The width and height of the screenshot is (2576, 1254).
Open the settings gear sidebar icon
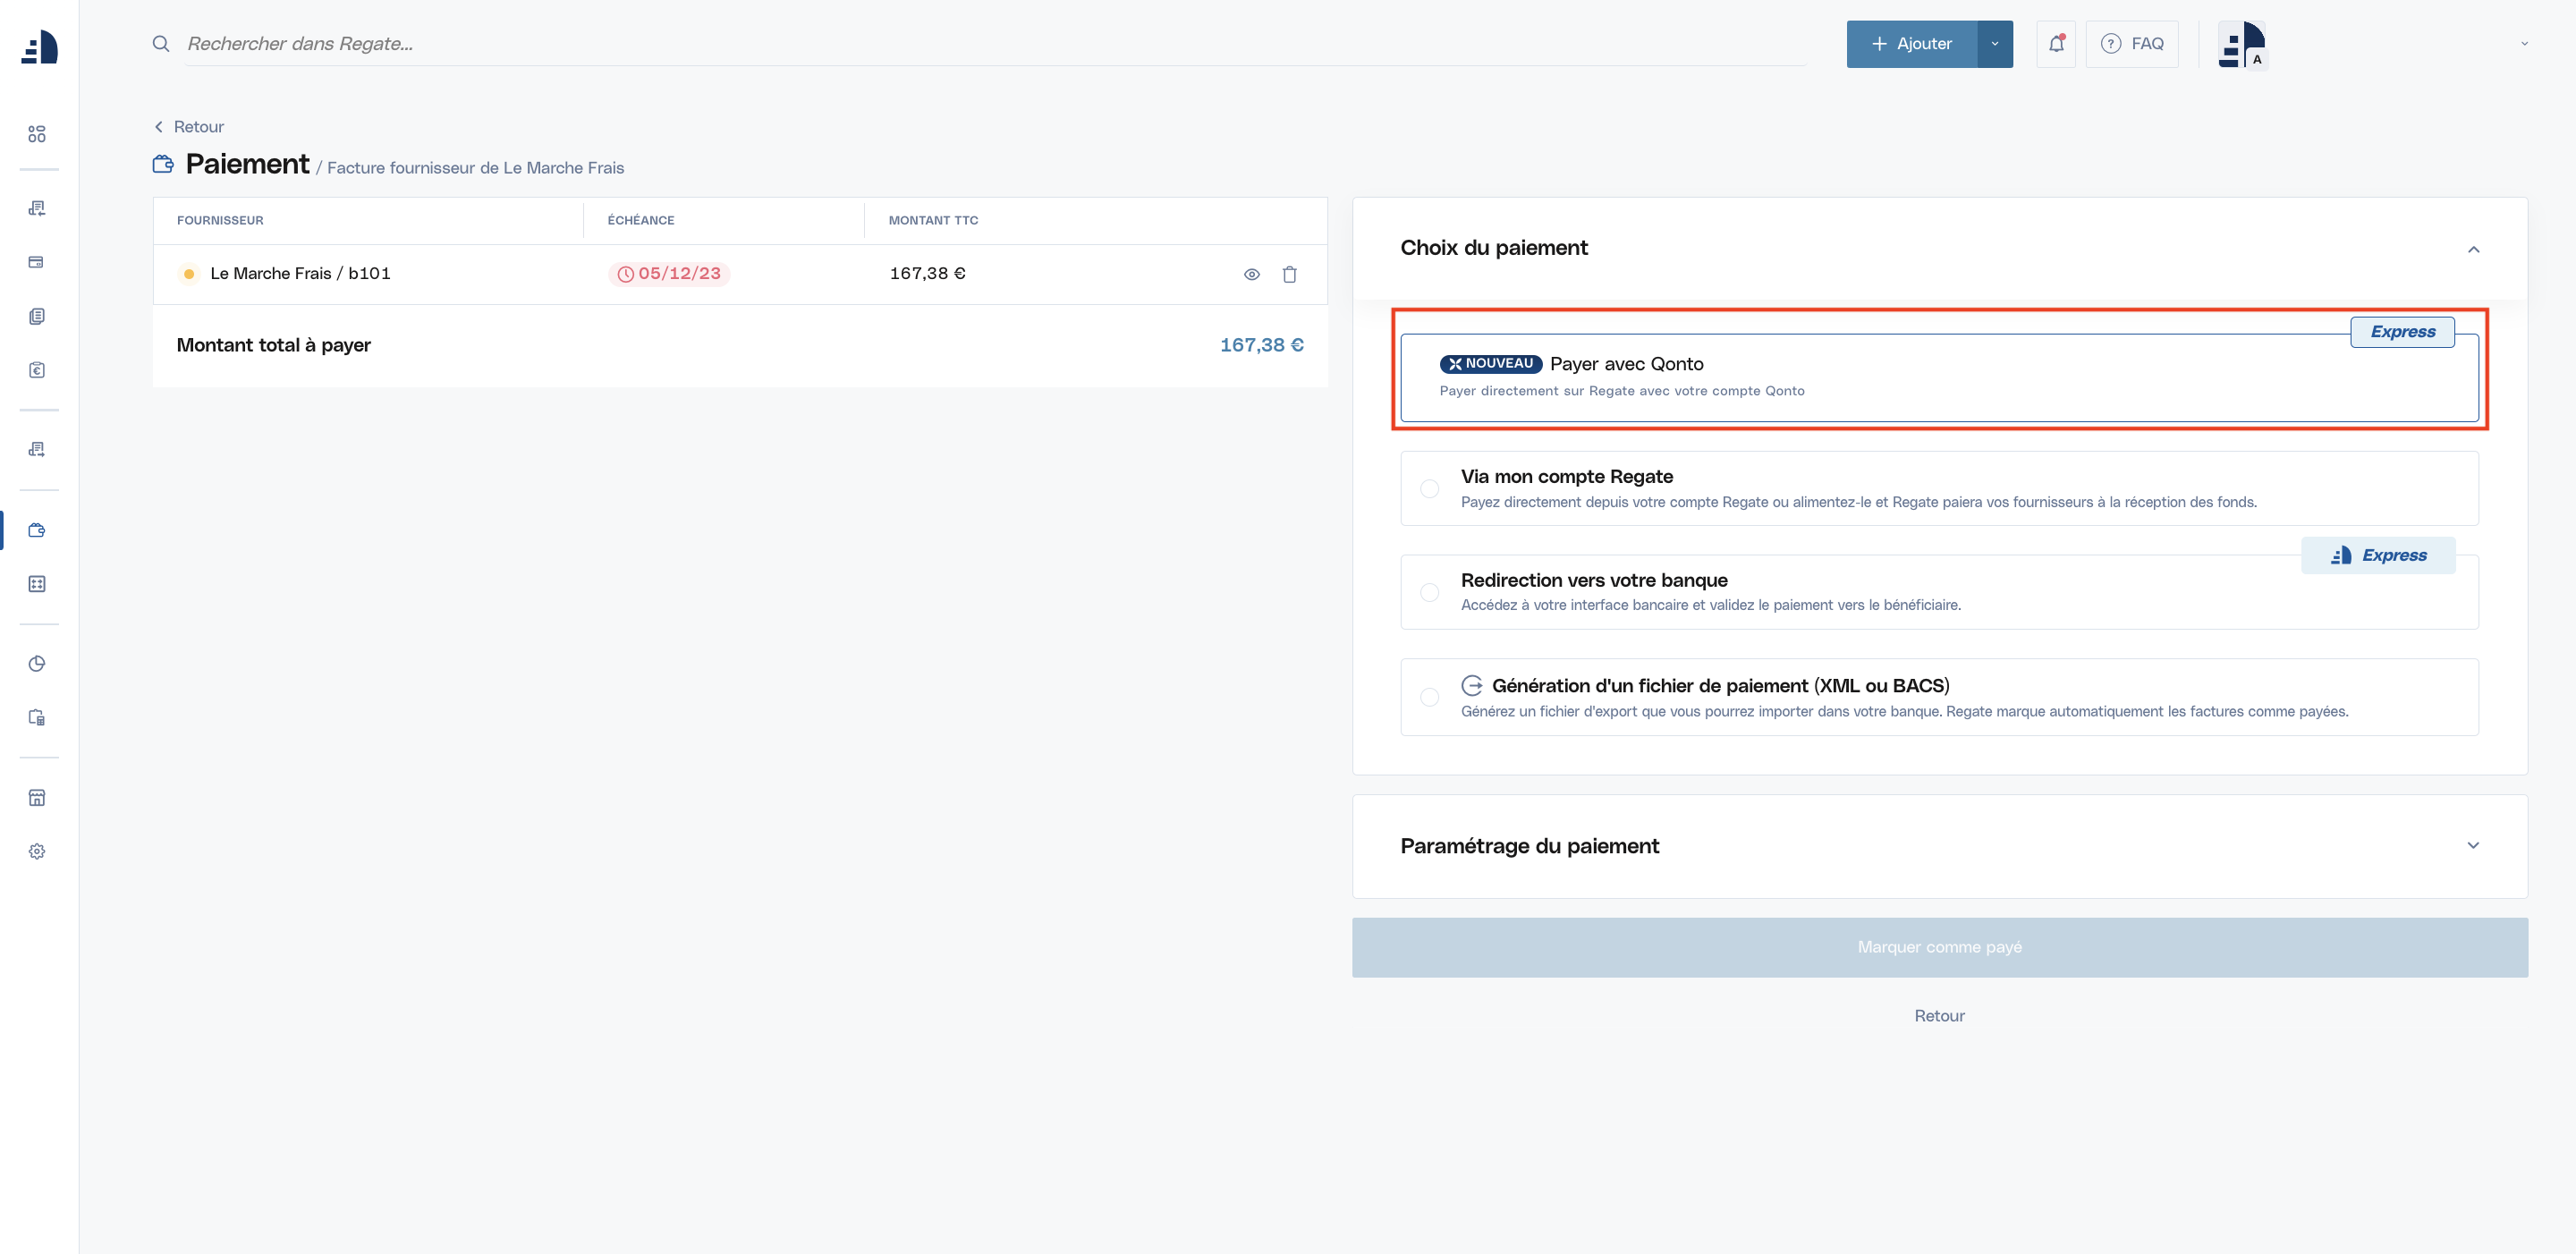coord(37,851)
